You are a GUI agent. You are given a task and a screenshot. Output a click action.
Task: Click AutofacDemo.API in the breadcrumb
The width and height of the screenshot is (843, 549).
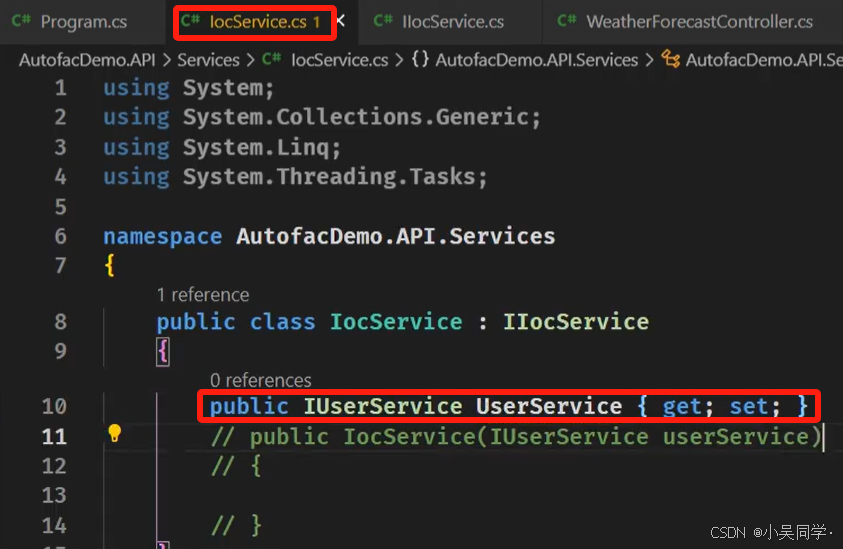87,60
